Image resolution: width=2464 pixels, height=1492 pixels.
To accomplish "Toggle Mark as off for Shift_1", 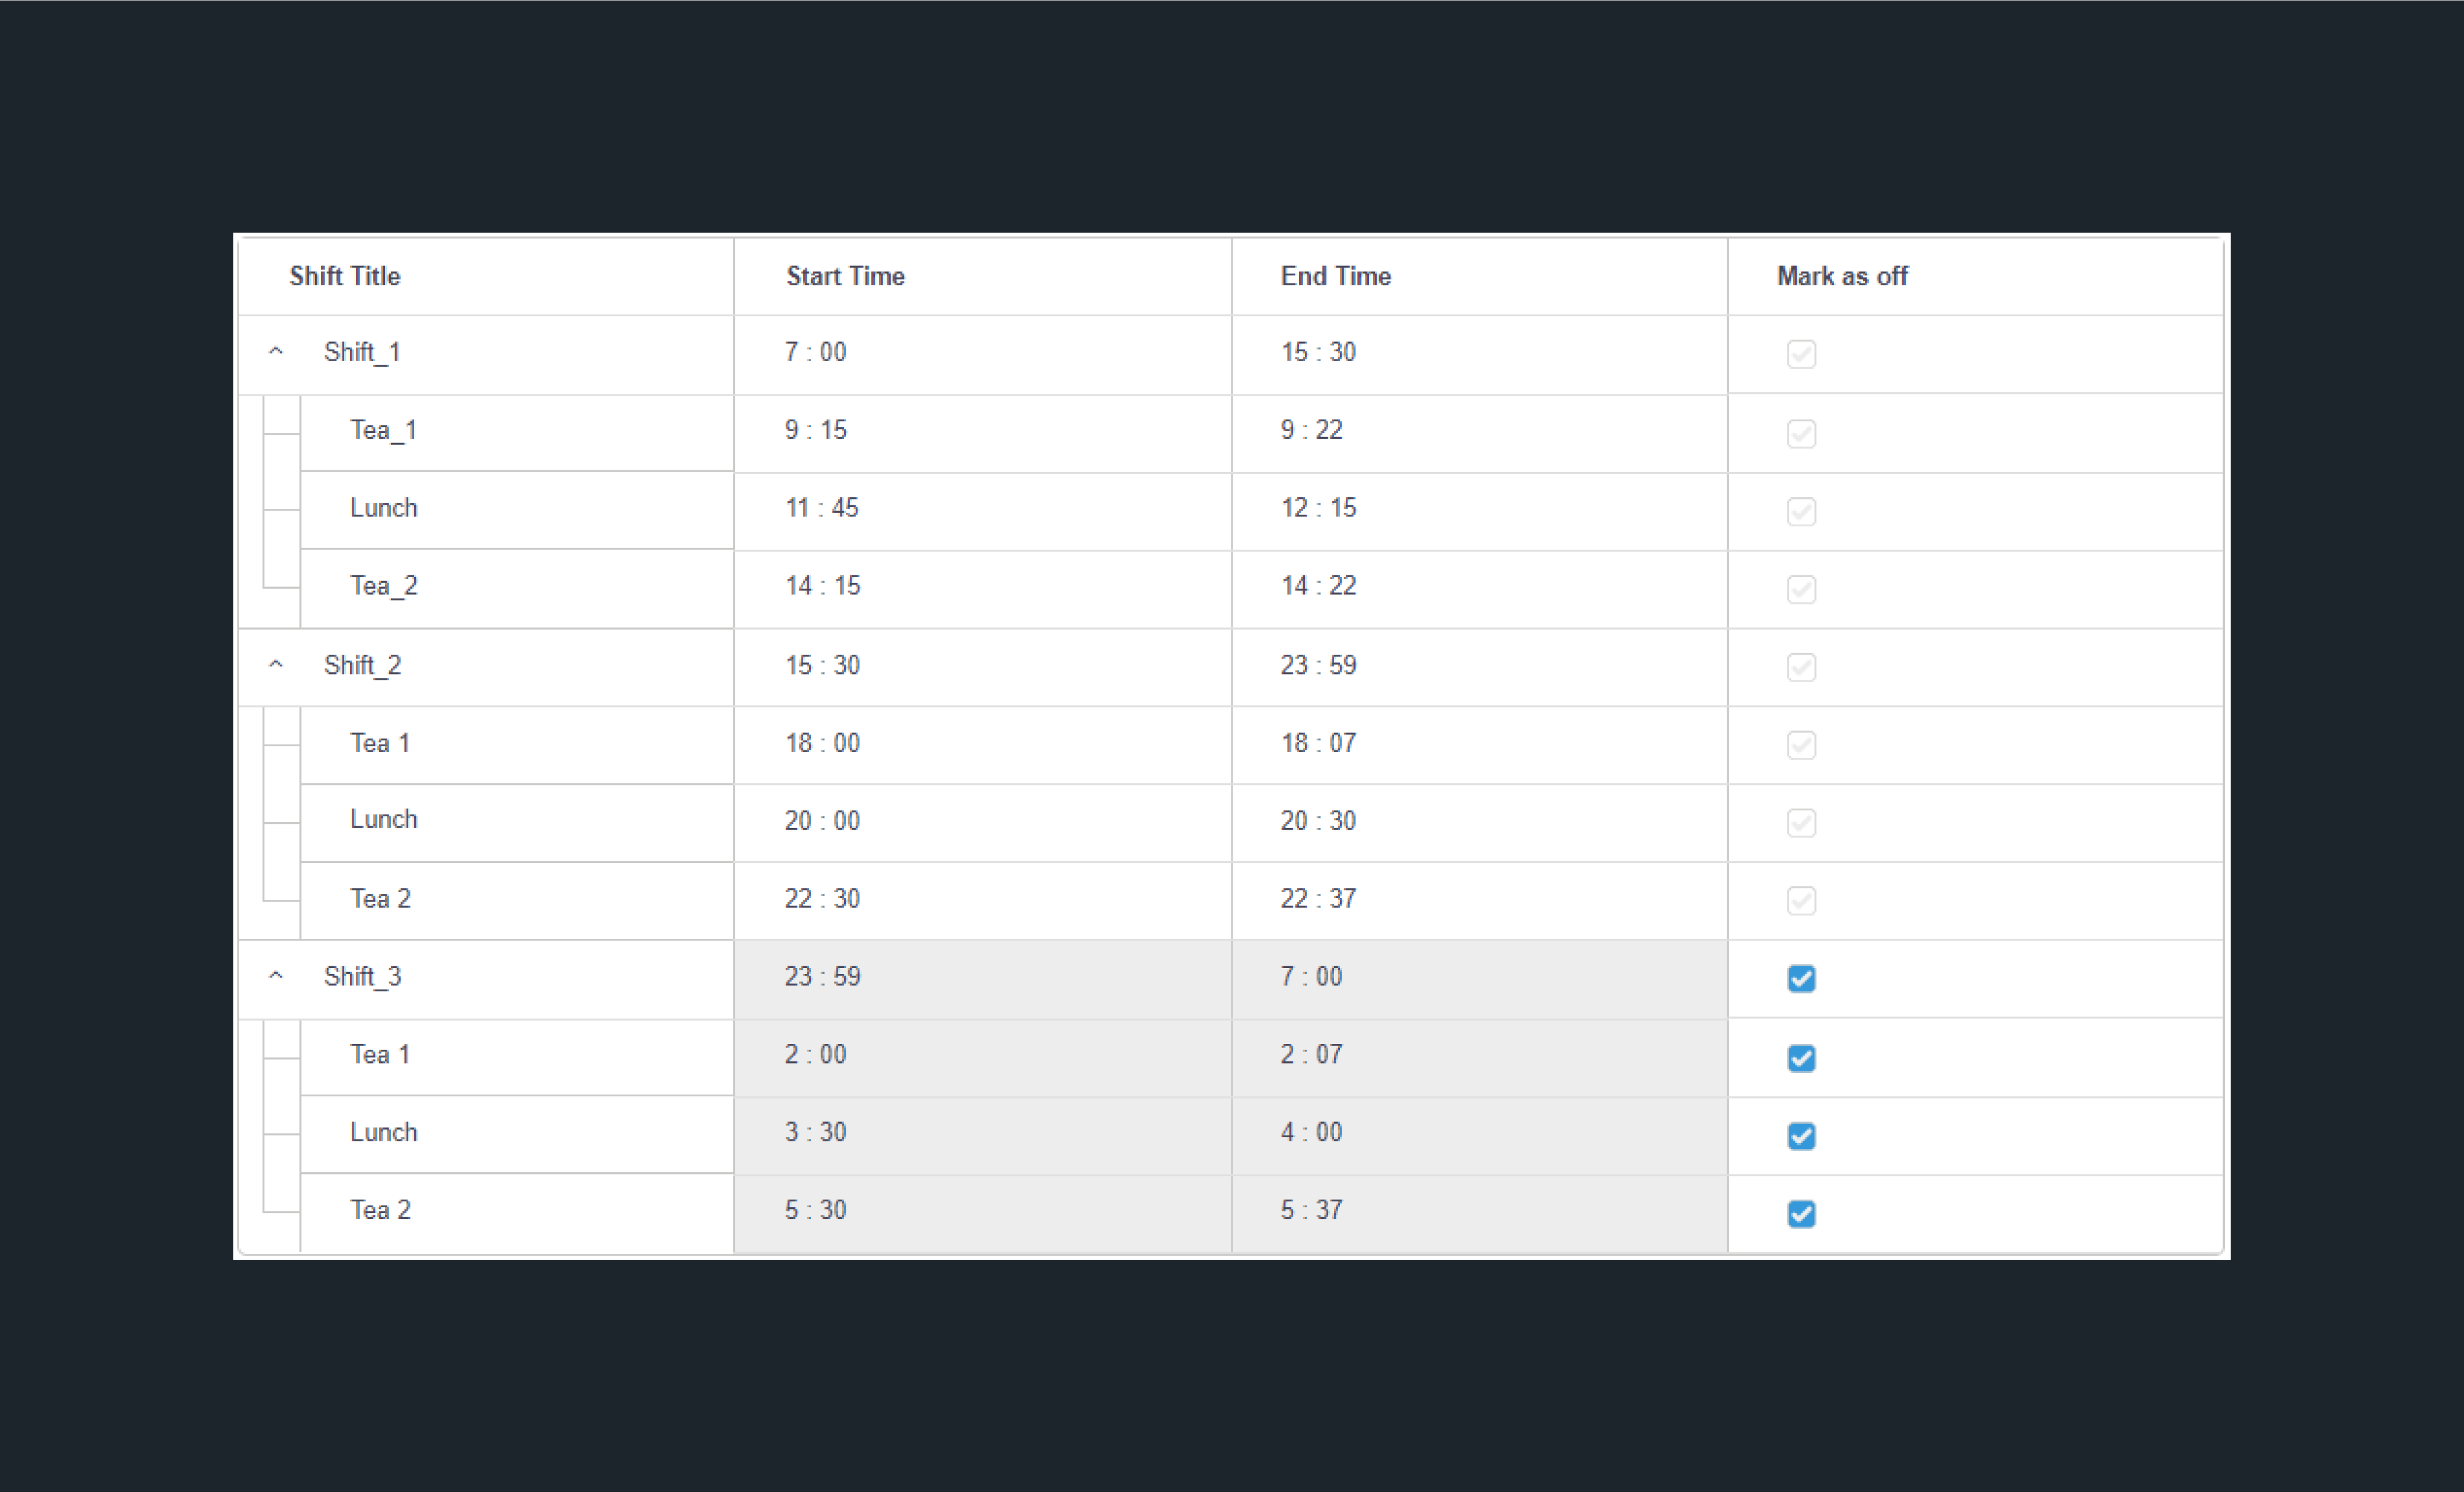I will pos(1801,354).
